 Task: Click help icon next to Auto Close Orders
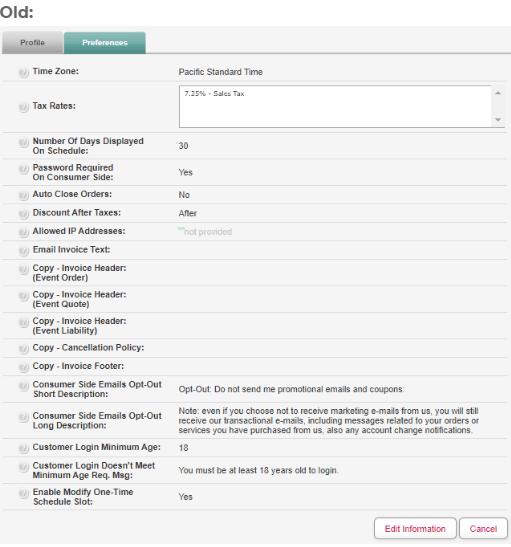tap(23, 195)
